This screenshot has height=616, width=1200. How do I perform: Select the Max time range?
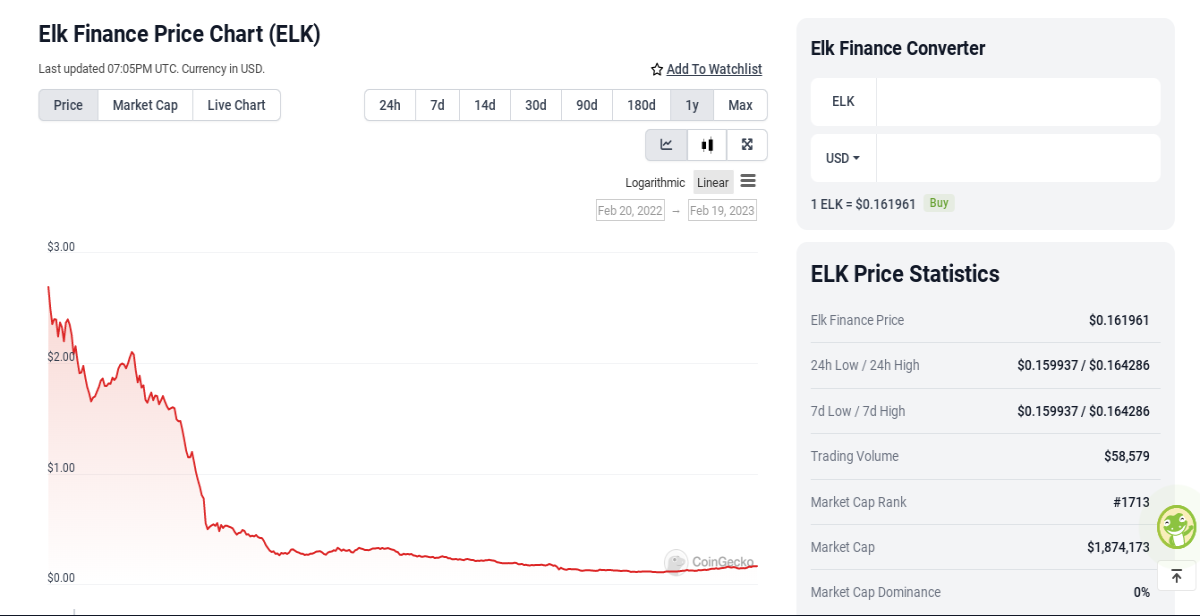740,105
